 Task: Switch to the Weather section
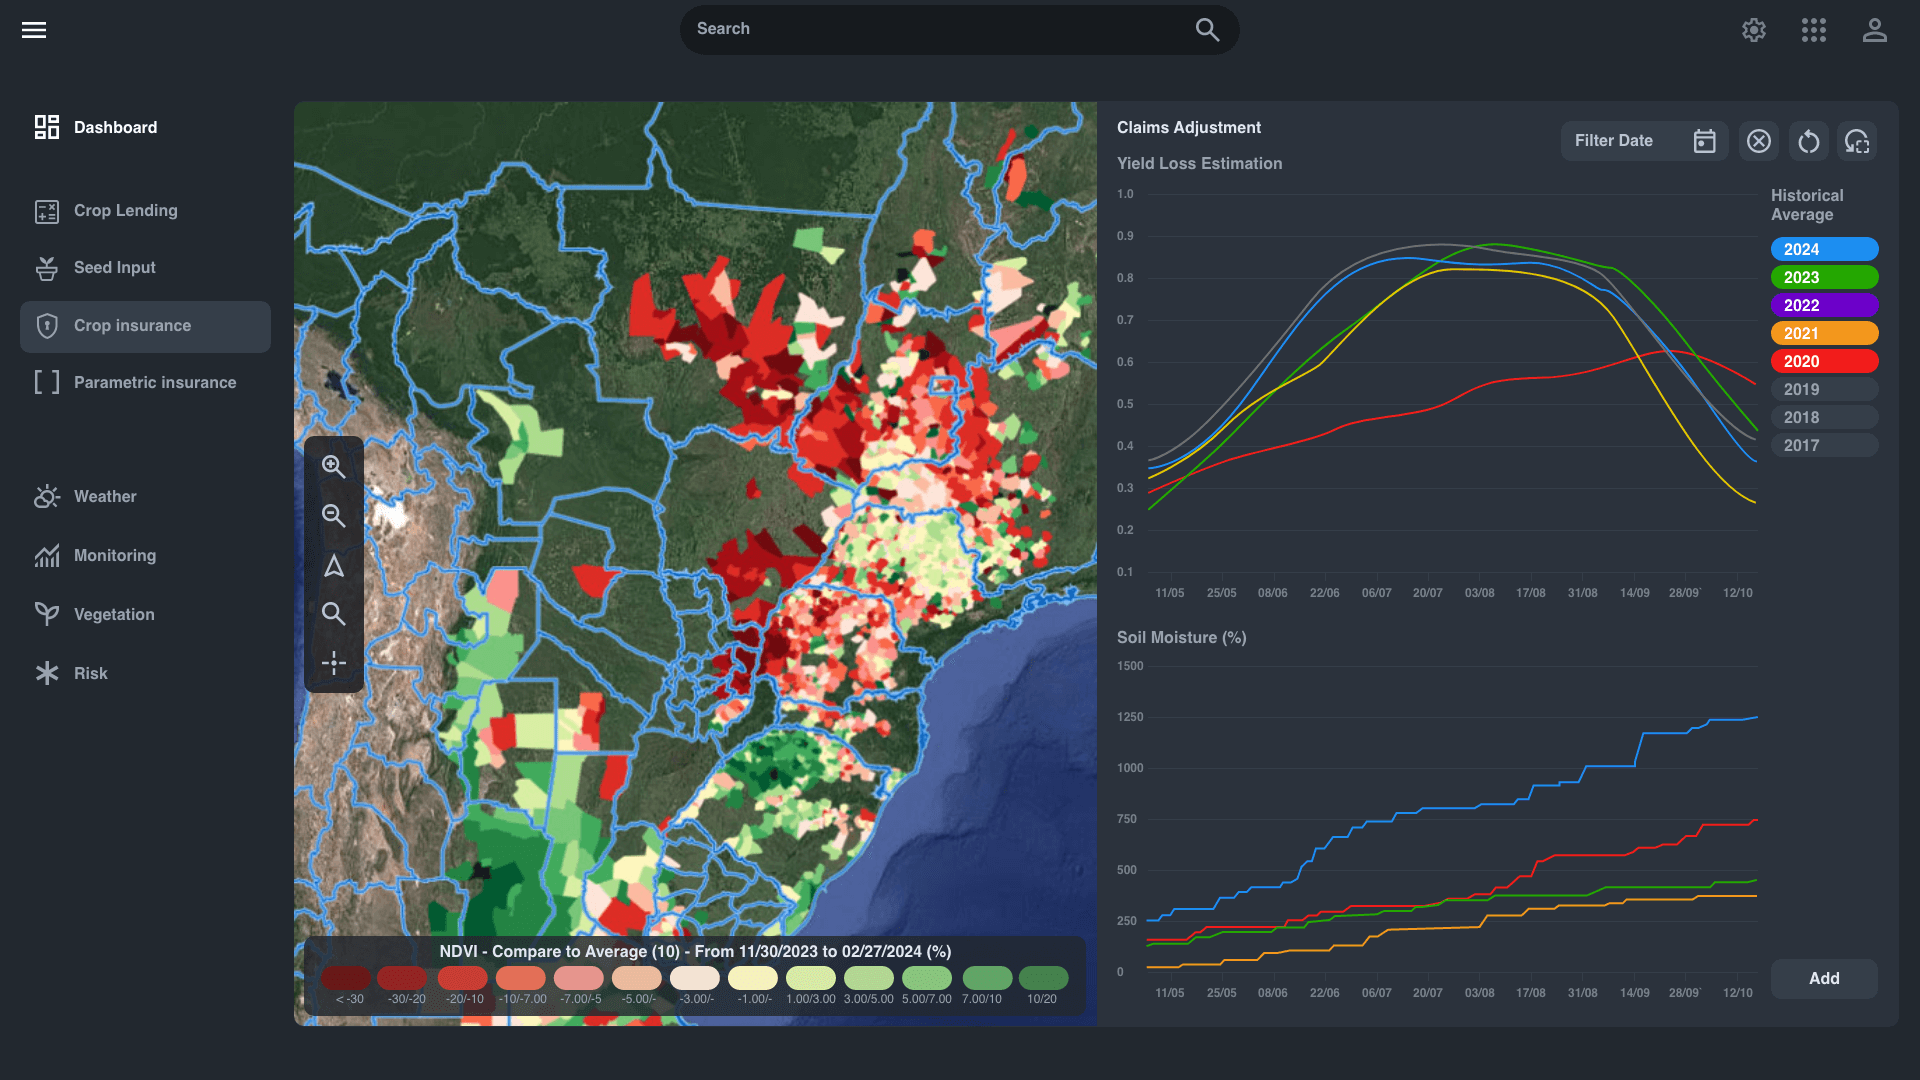point(104,496)
